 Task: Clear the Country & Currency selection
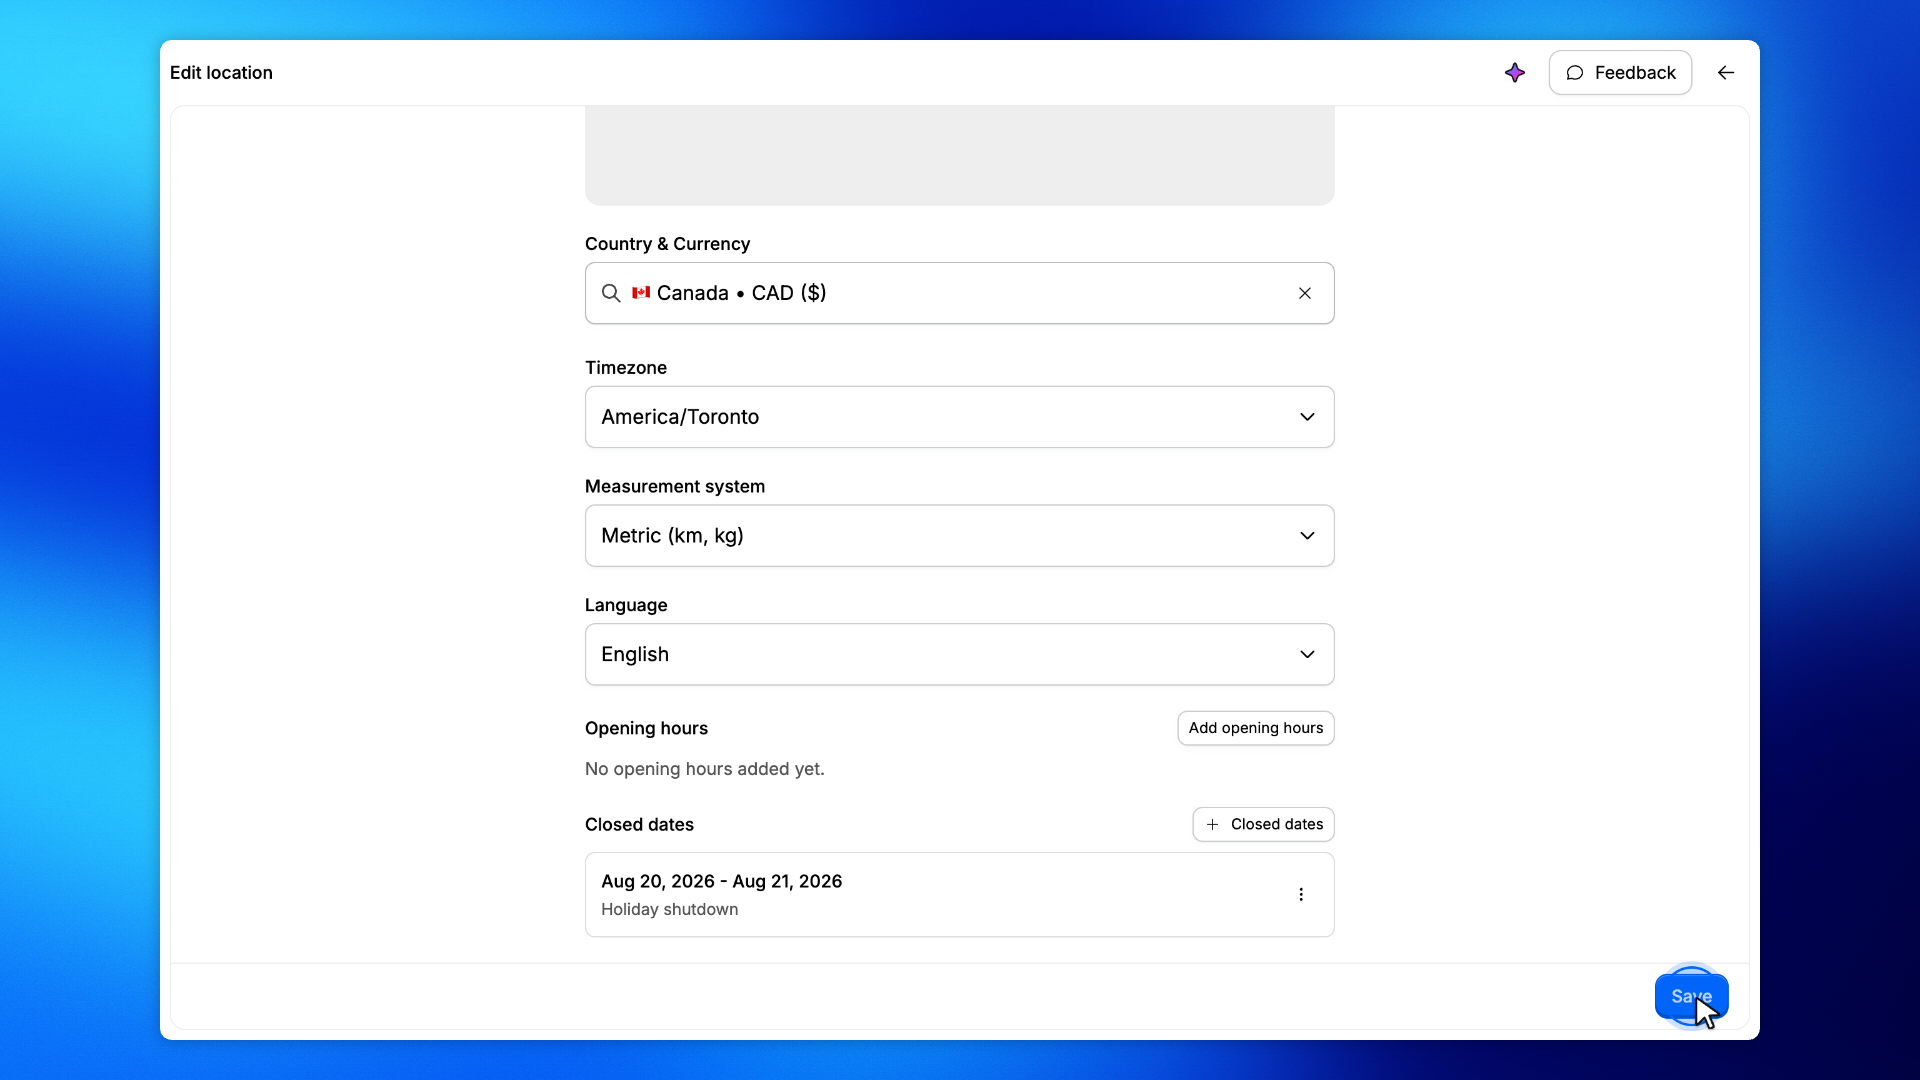click(x=1305, y=293)
